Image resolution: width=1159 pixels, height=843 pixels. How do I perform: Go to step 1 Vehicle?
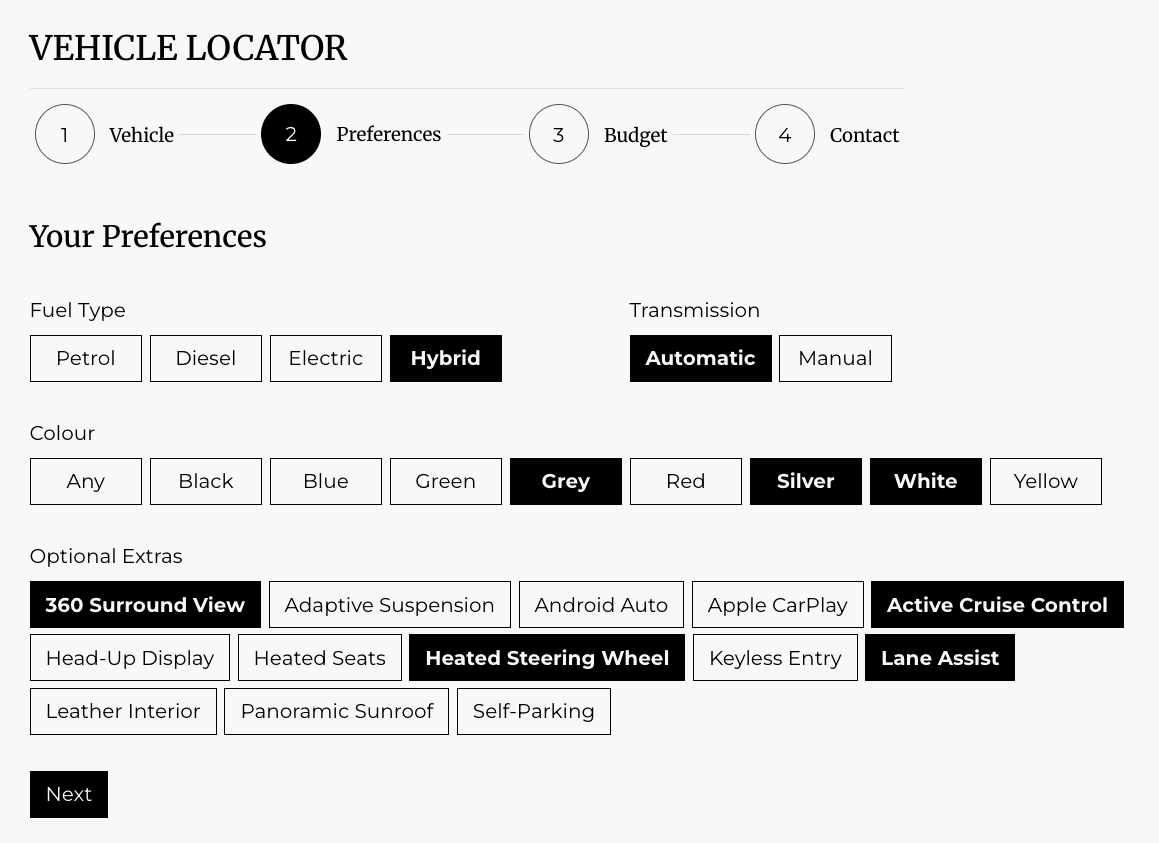[65, 134]
